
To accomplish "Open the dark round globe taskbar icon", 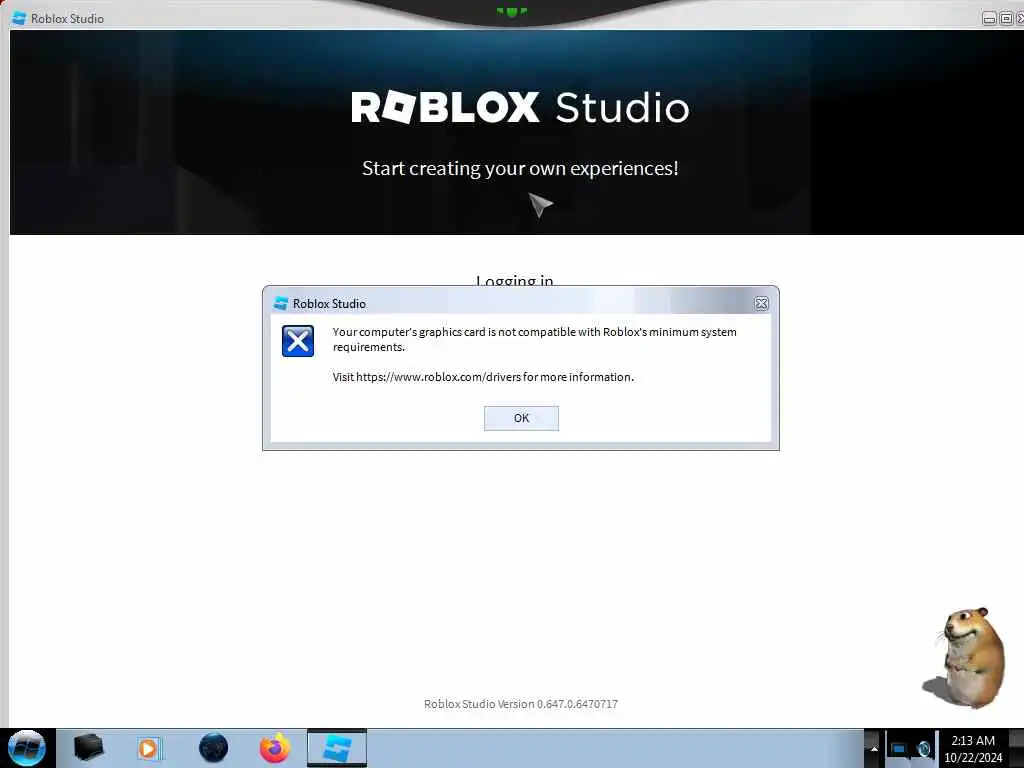I will [214, 748].
